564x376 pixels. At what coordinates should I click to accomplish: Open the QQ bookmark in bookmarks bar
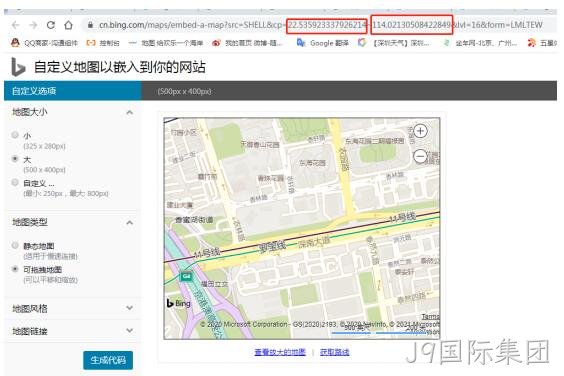tap(44, 43)
